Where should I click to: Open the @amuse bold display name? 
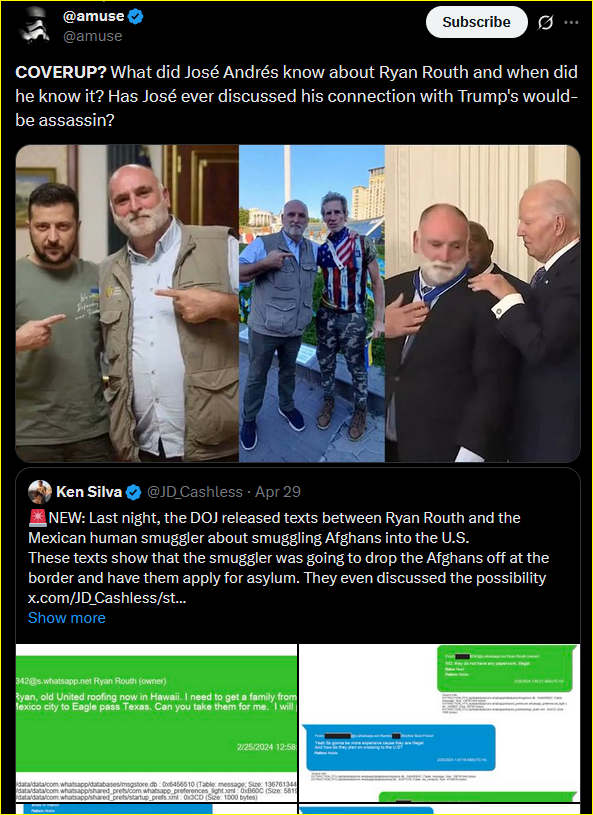pos(94,17)
